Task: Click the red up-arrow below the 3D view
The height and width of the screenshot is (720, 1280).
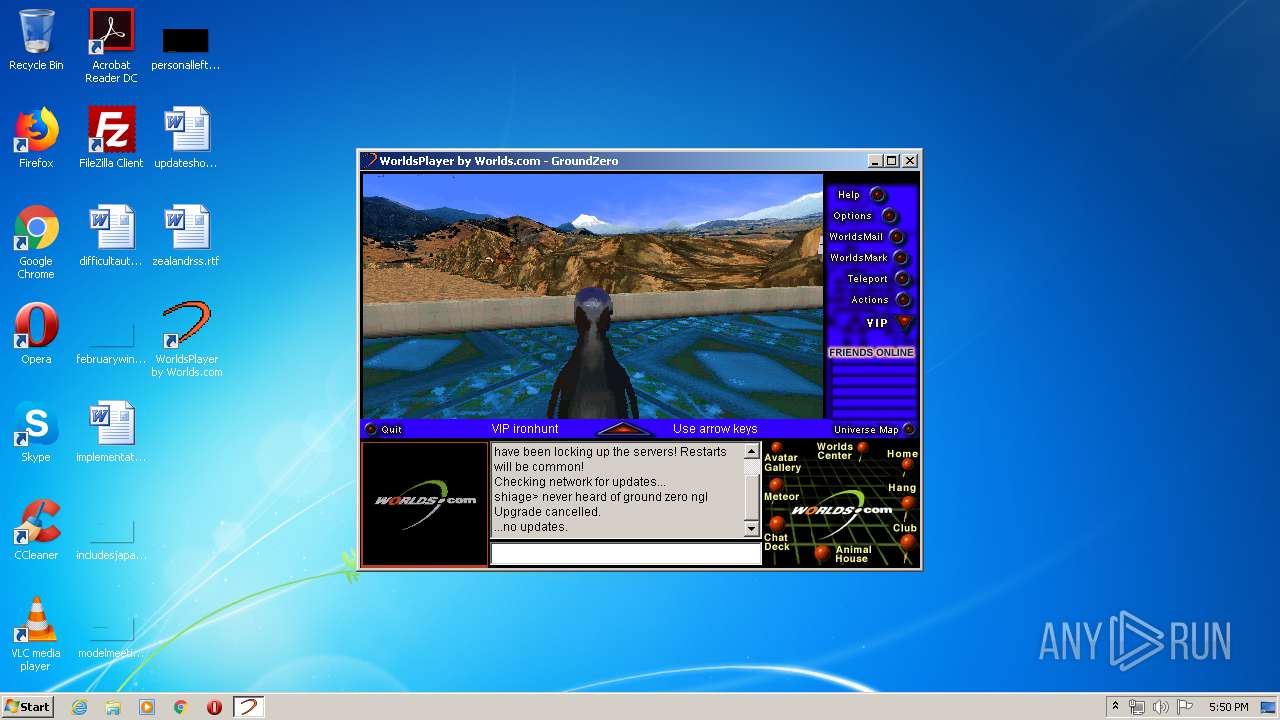Action: click(624, 429)
